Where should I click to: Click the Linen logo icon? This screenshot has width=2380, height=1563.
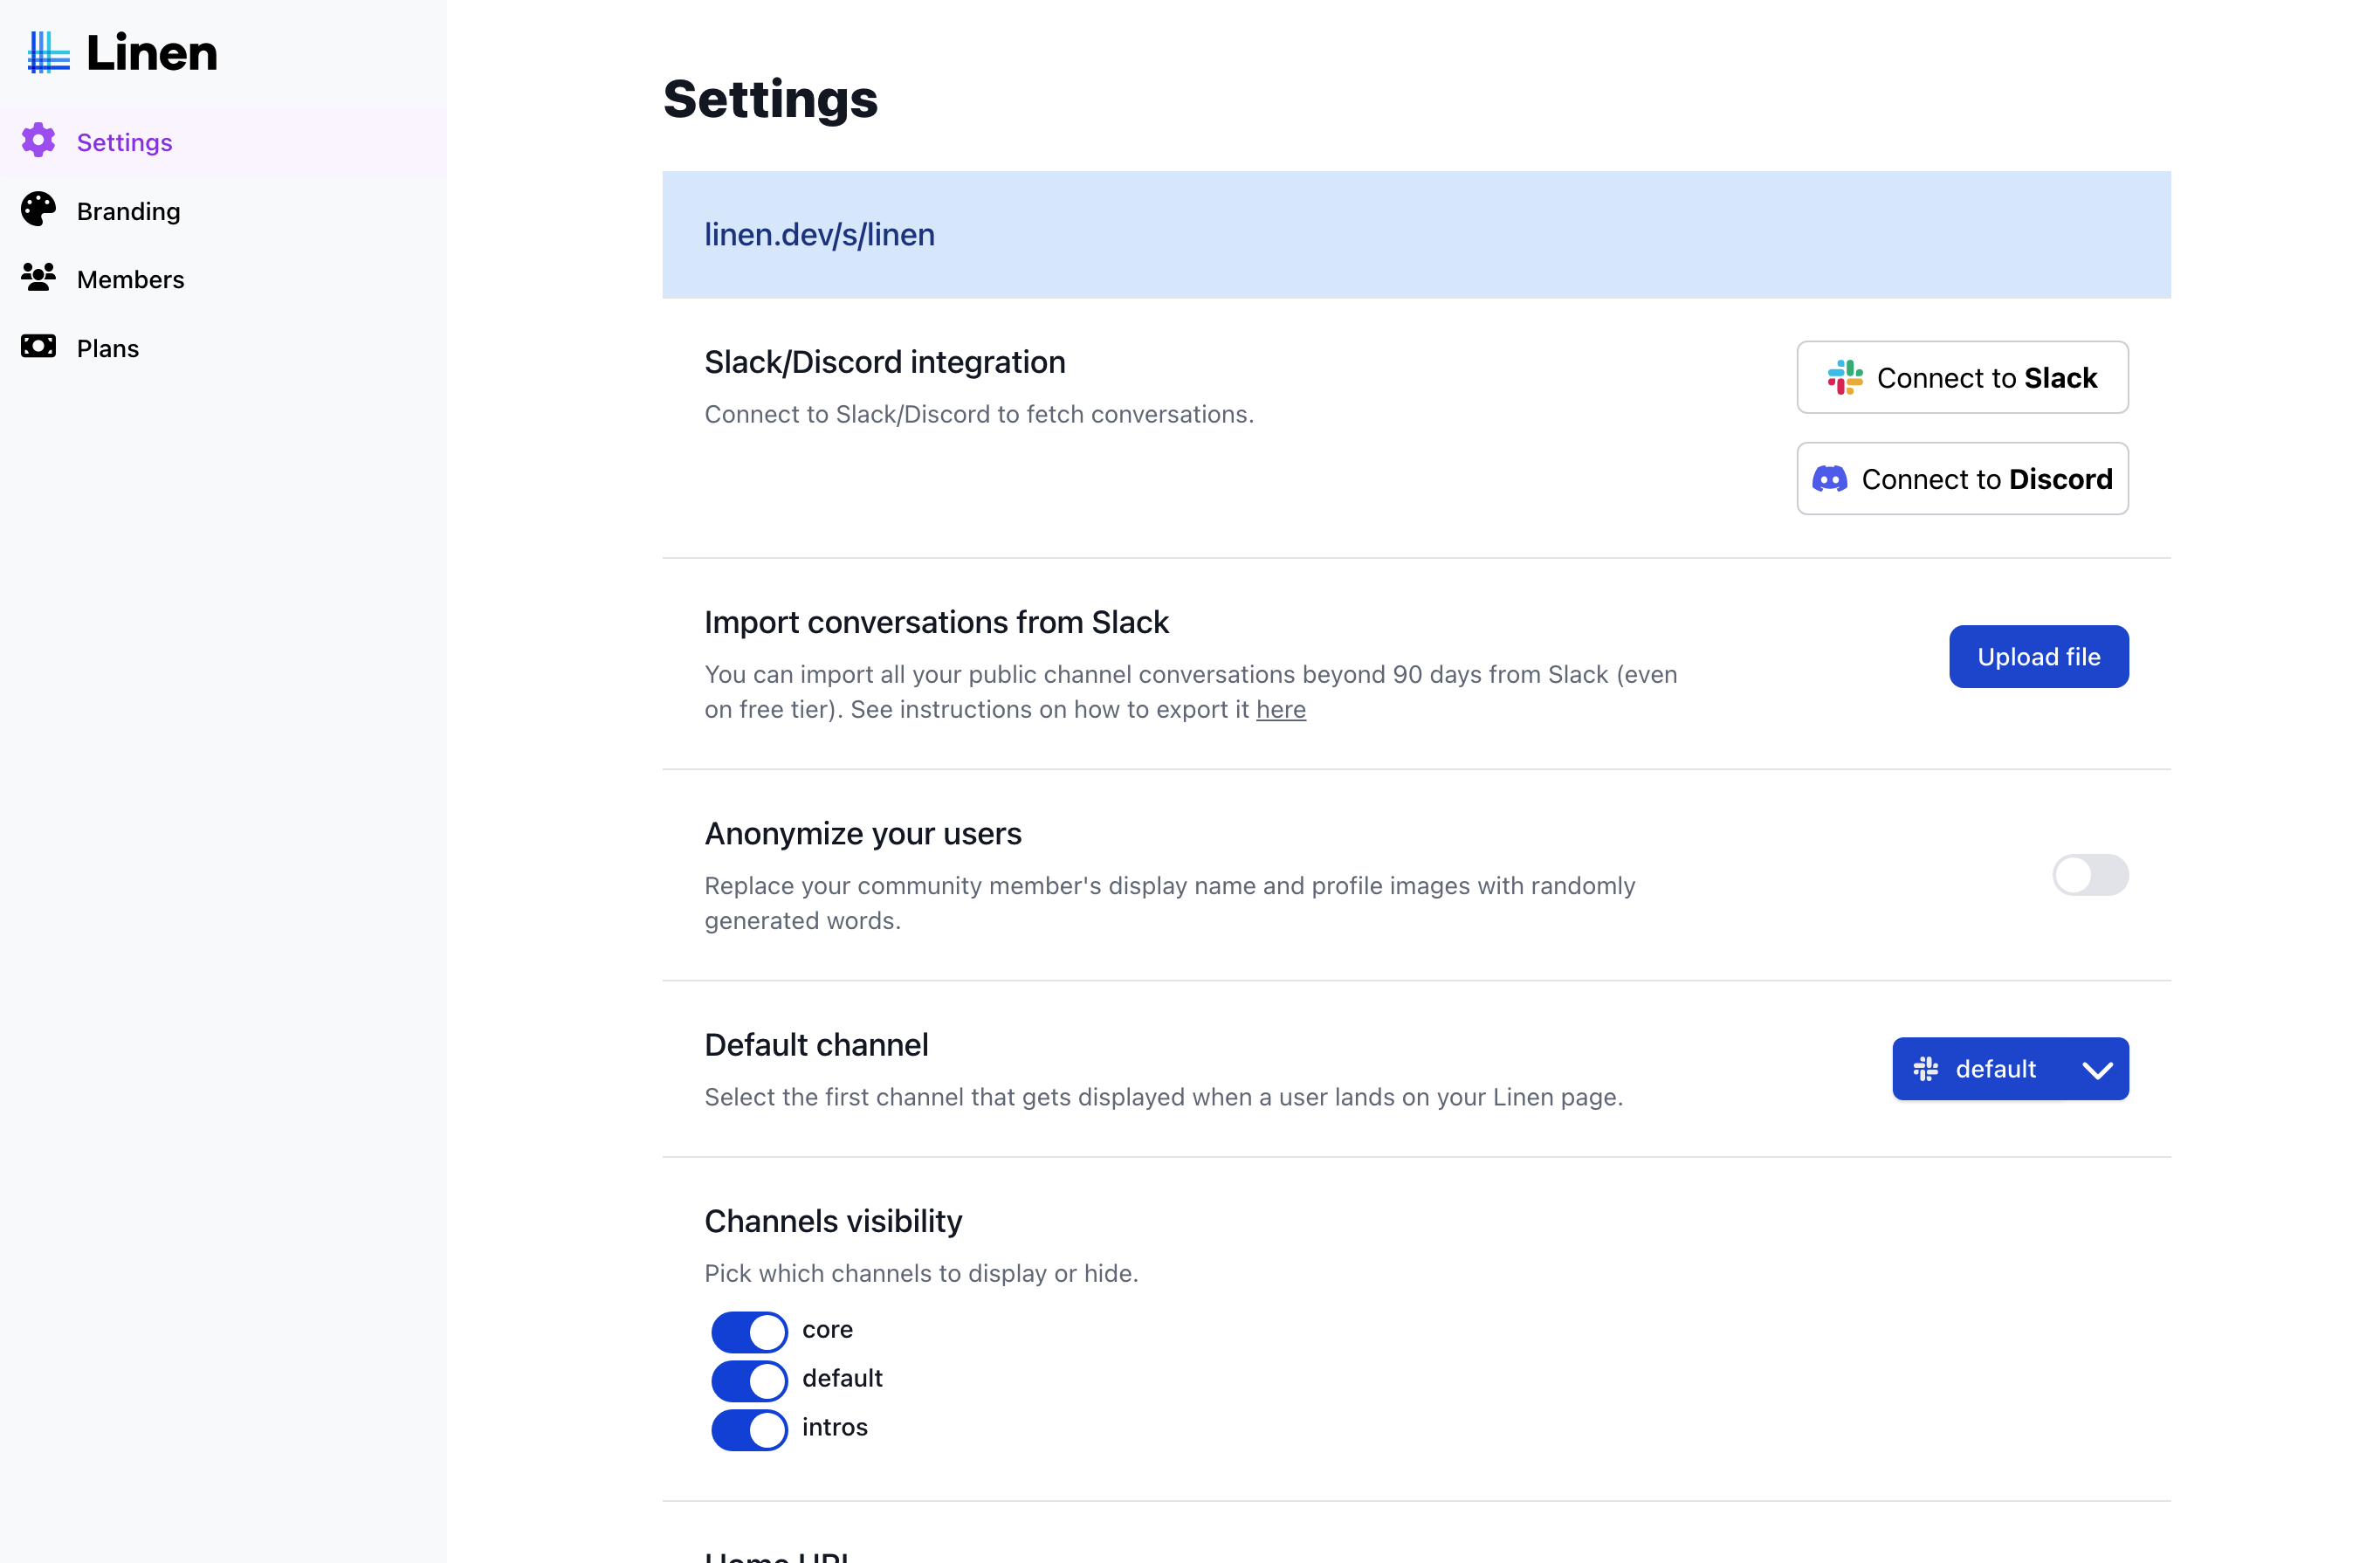point(48,52)
